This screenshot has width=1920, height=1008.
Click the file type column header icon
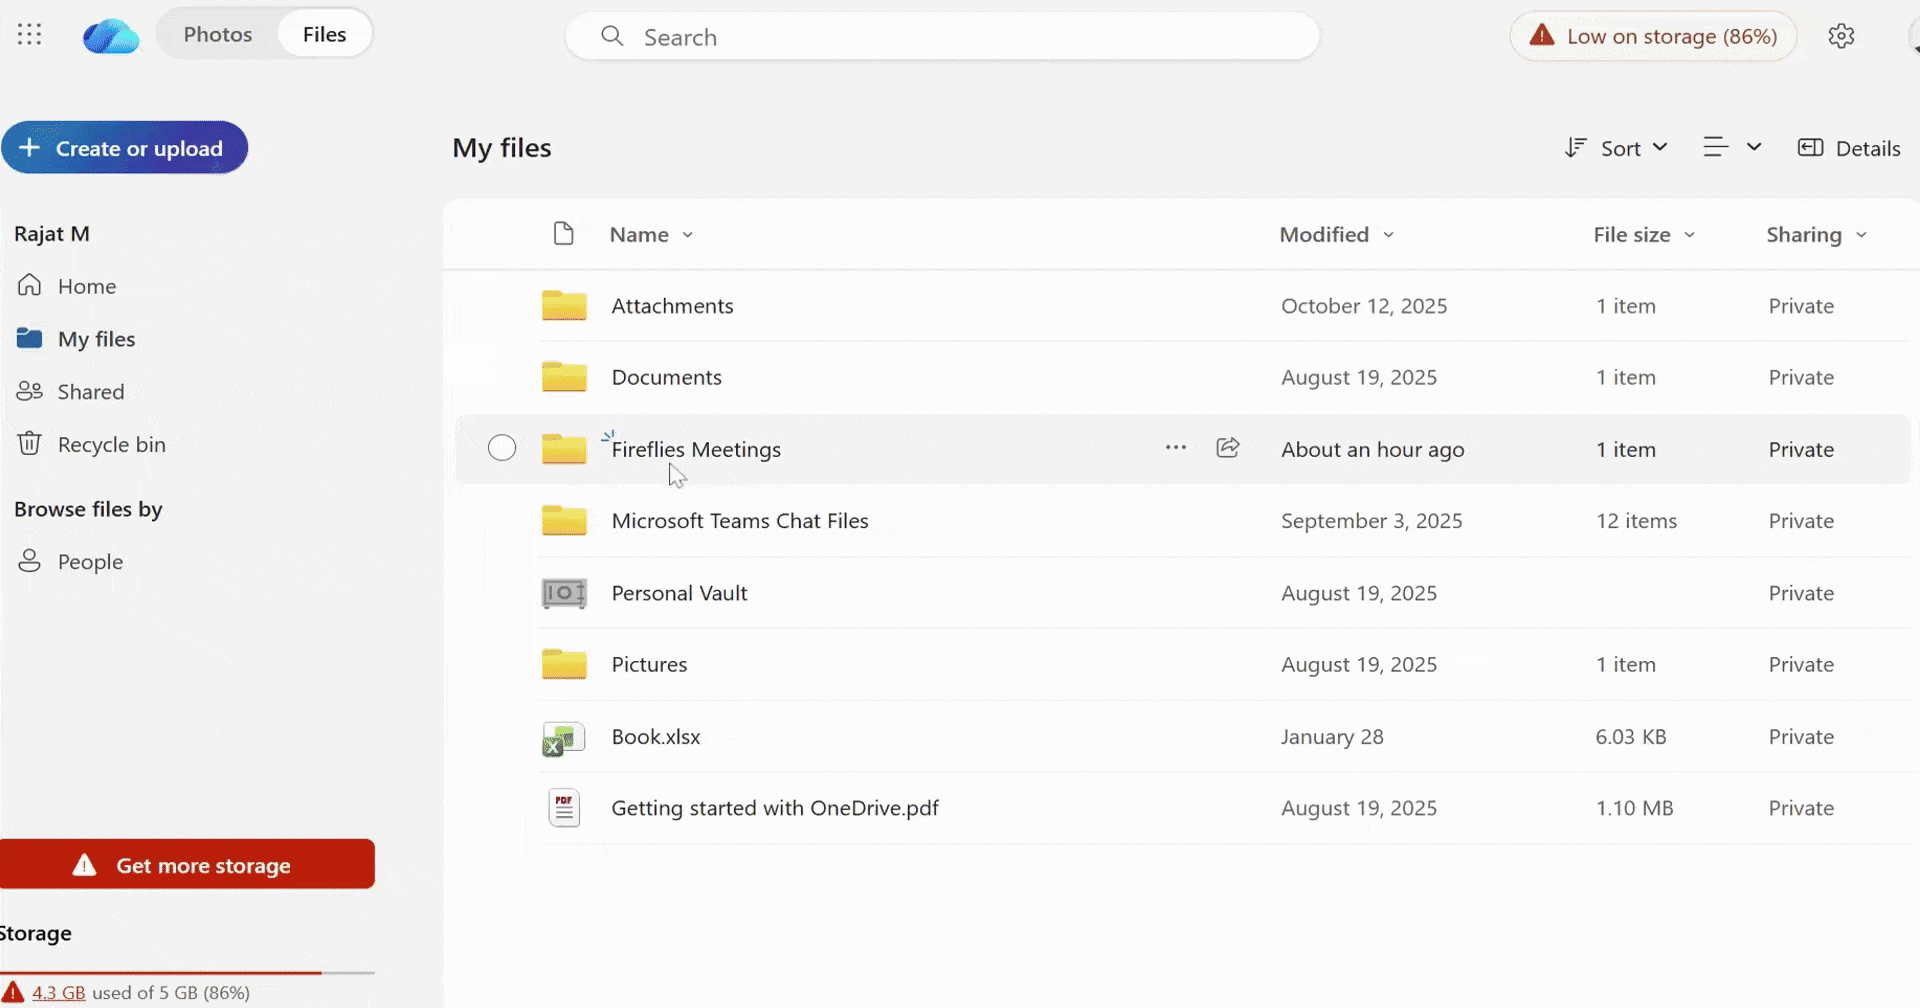pos(564,234)
